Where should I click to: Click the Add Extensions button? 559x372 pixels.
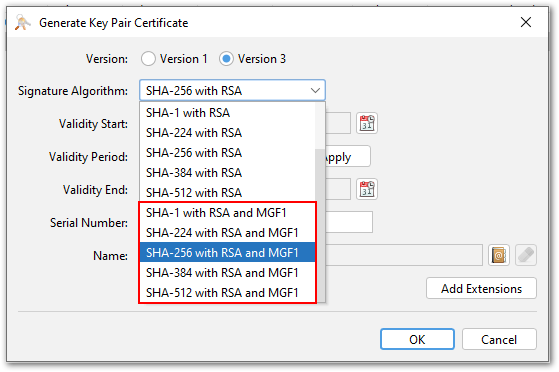[481, 288]
